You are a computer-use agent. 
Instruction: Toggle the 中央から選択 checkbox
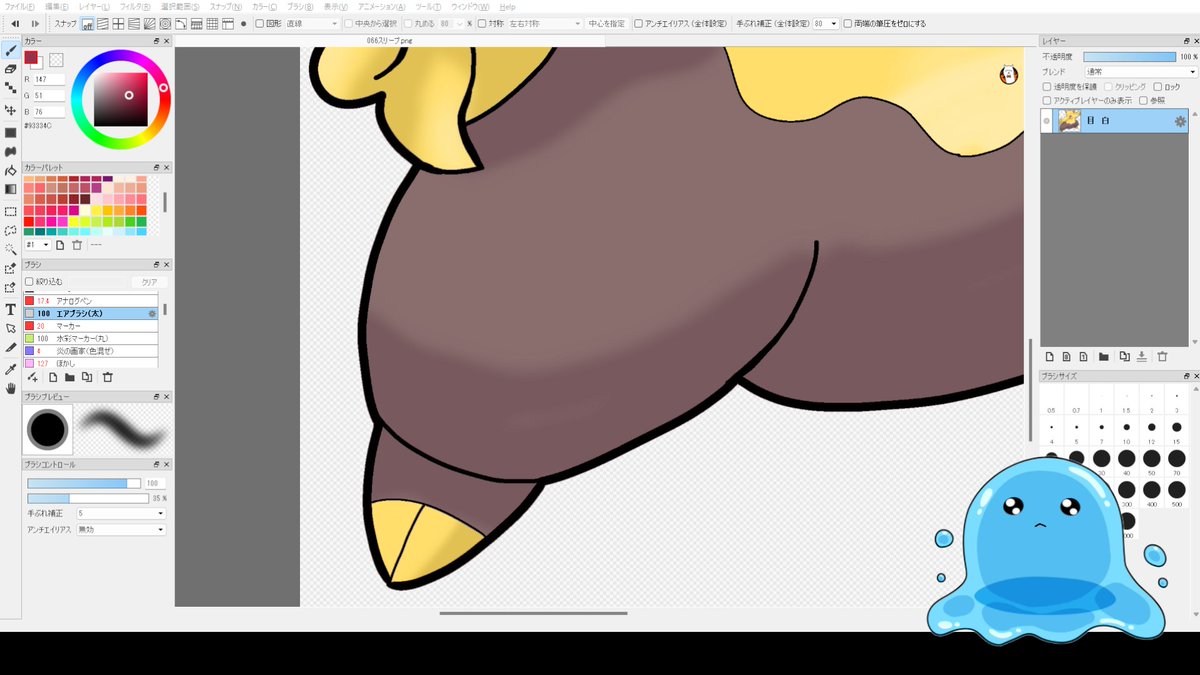click(x=347, y=23)
